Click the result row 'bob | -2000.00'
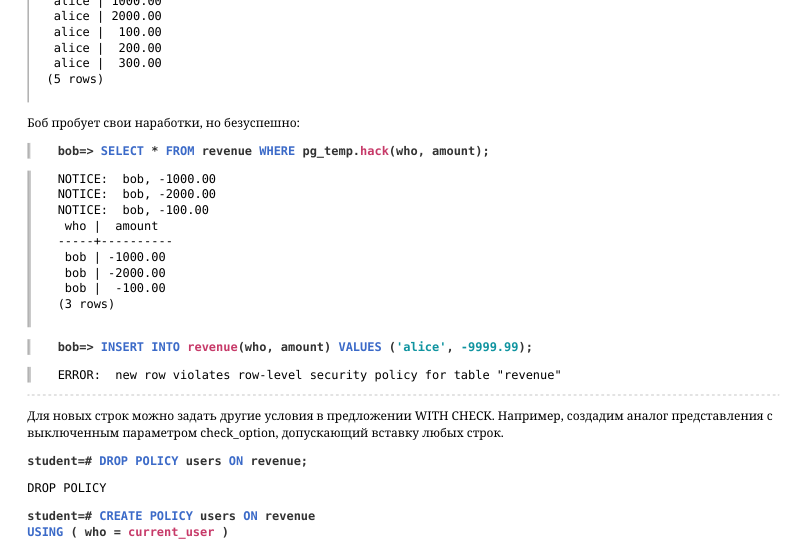 115,273
